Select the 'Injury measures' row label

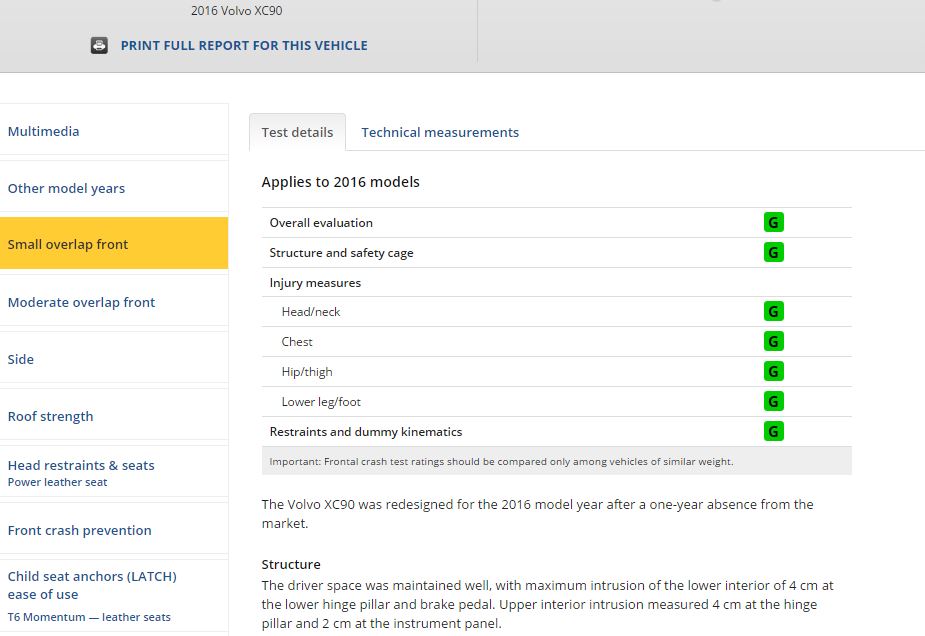click(x=315, y=283)
